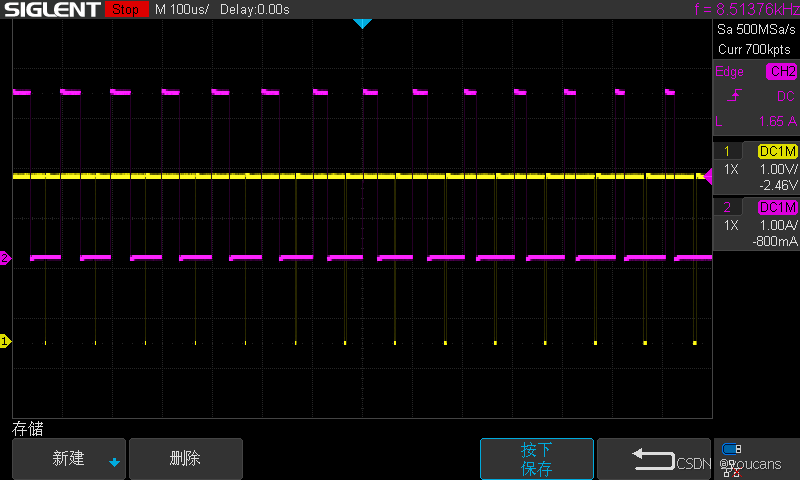Image resolution: width=800 pixels, height=480 pixels.
Task: Click channel 1 scale value 1.00V/
Action: click(779, 169)
